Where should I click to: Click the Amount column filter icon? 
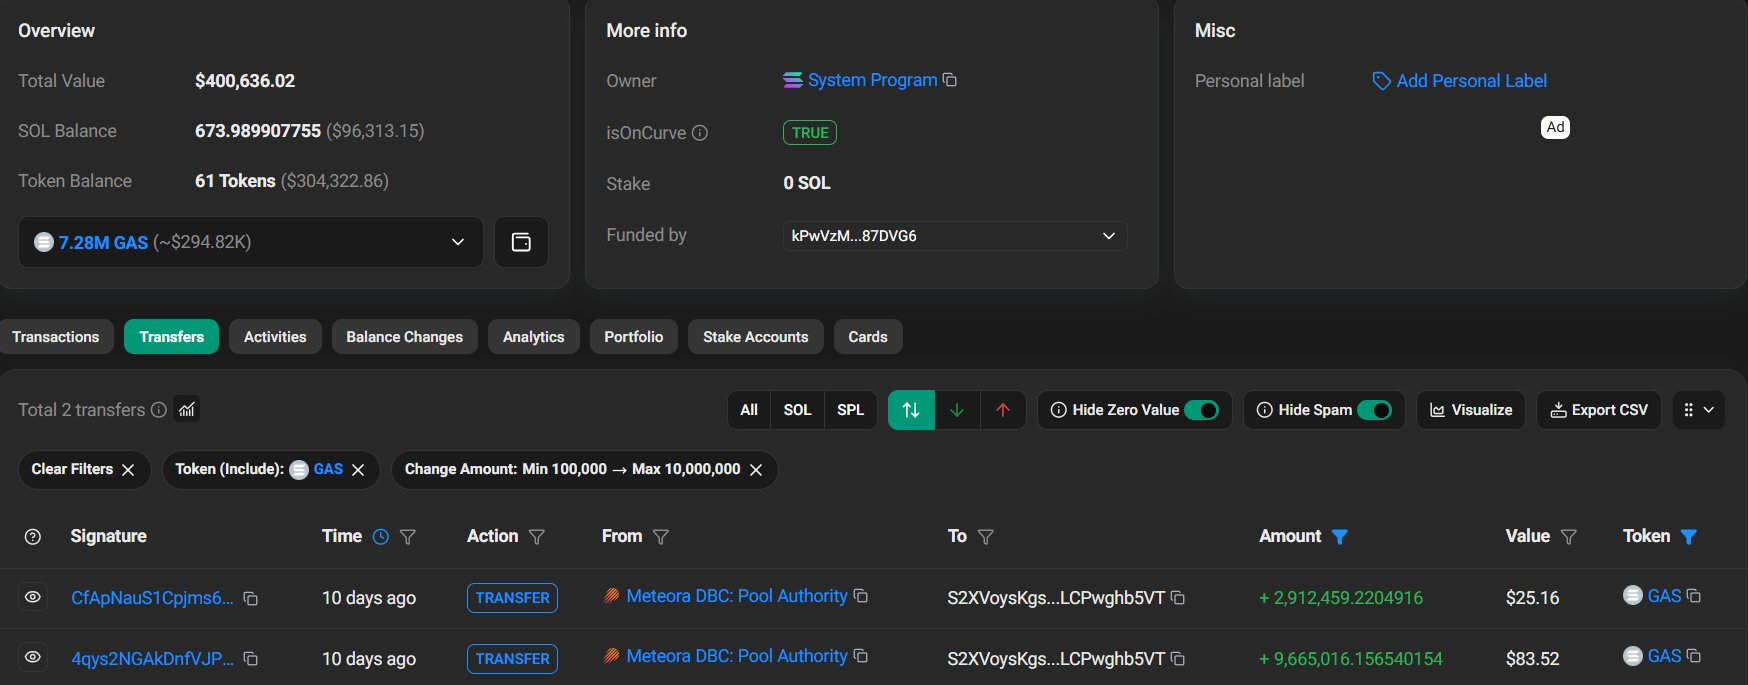point(1340,537)
